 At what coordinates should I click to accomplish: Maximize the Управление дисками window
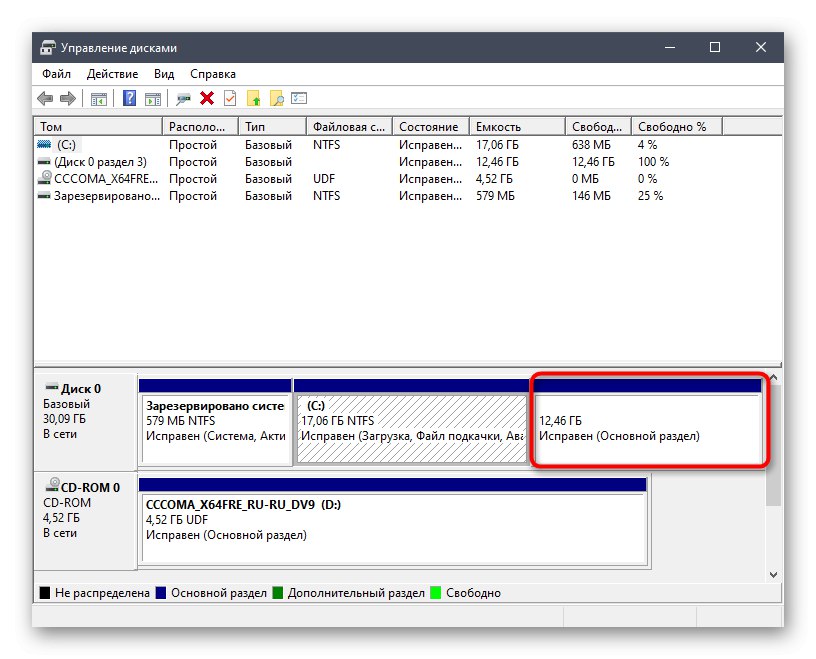(715, 47)
